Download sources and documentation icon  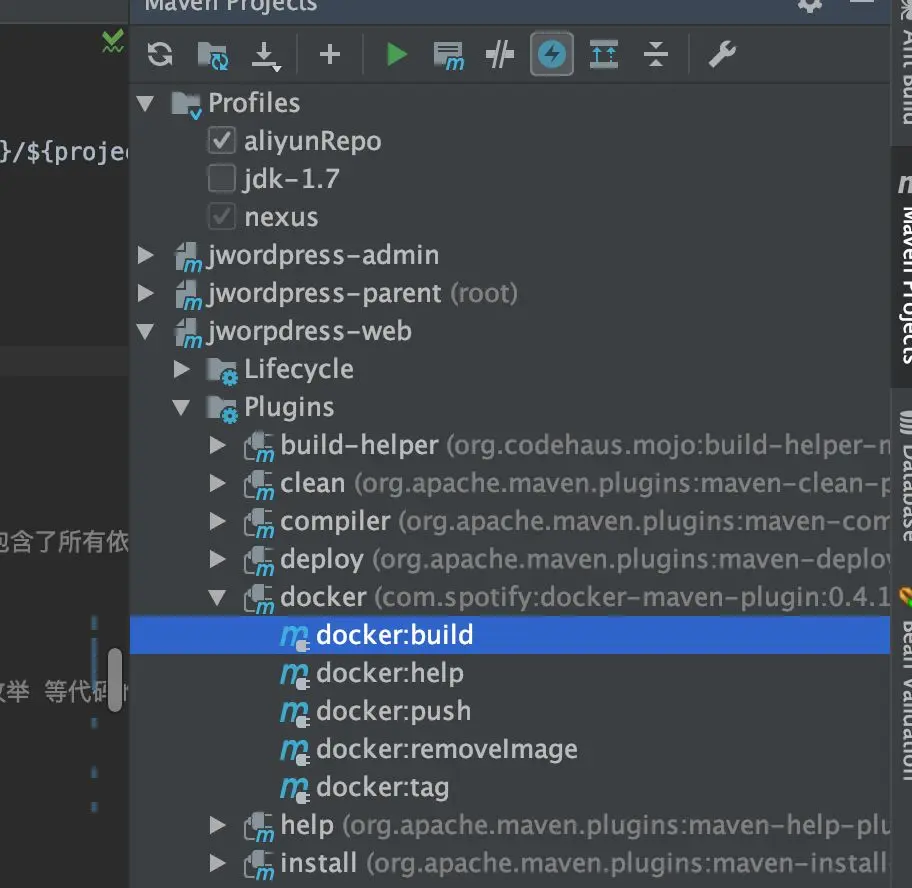tap(266, 56)
